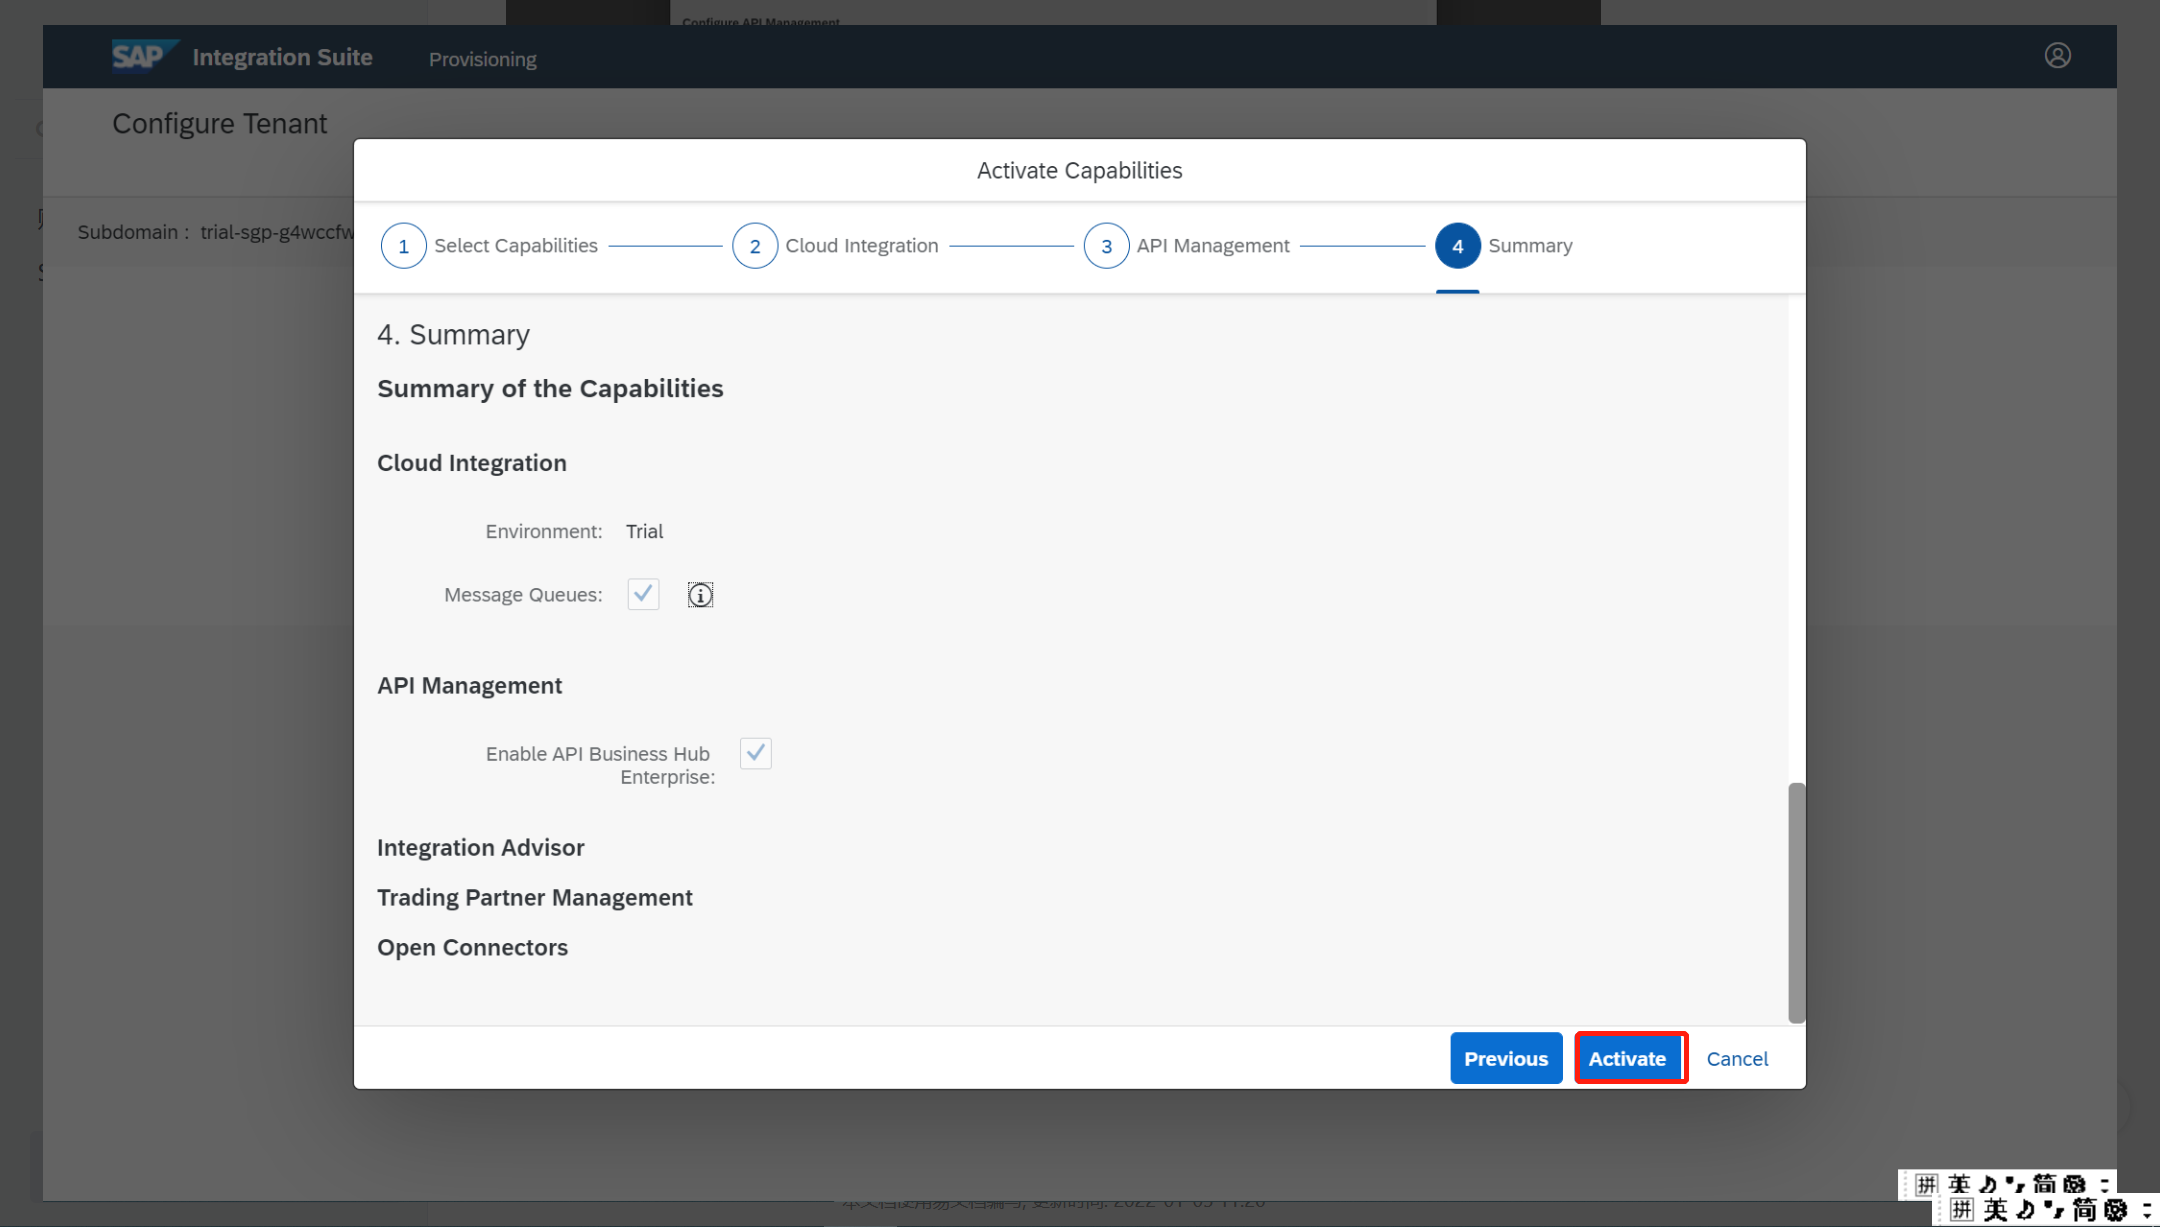This screenshot has height=1227, width=2160.
Task: Select step 4 Summary
Action: [1504, 246]
